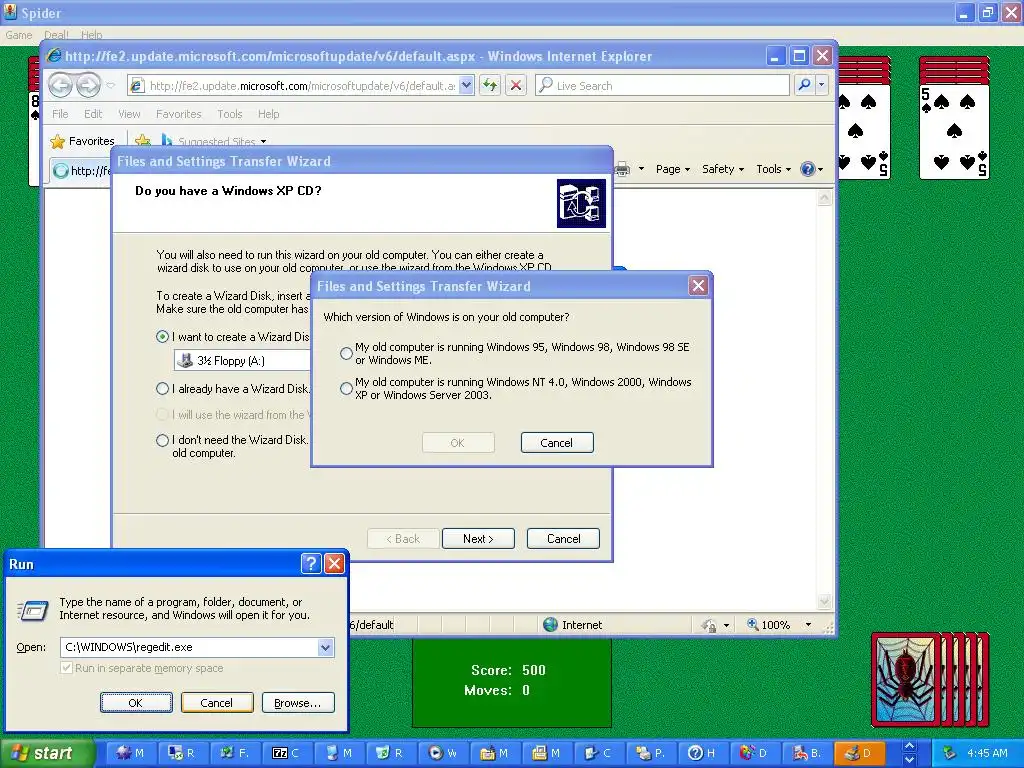Click the Internet zone globe in status bar
This screenshot has height=768, width=1024.
(551, 625)
